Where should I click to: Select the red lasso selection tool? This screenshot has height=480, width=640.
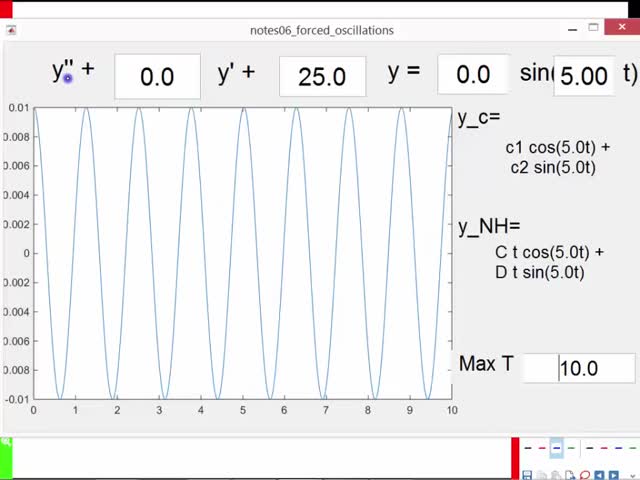point(585,475)
